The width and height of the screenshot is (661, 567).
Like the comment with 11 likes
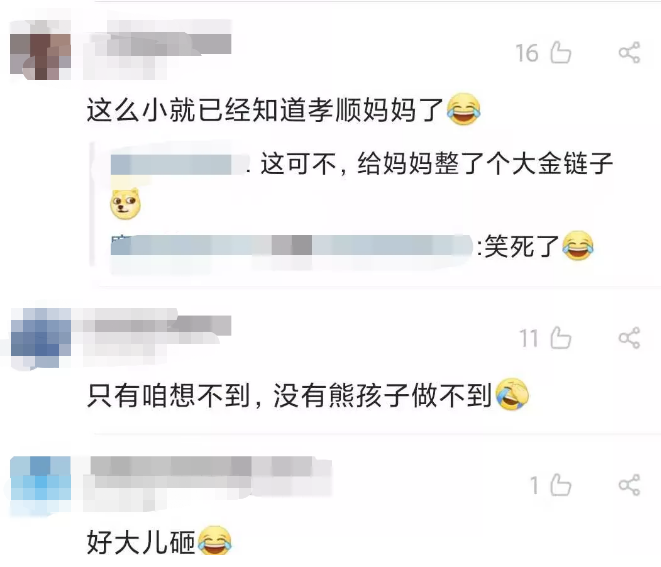point(561,338)
